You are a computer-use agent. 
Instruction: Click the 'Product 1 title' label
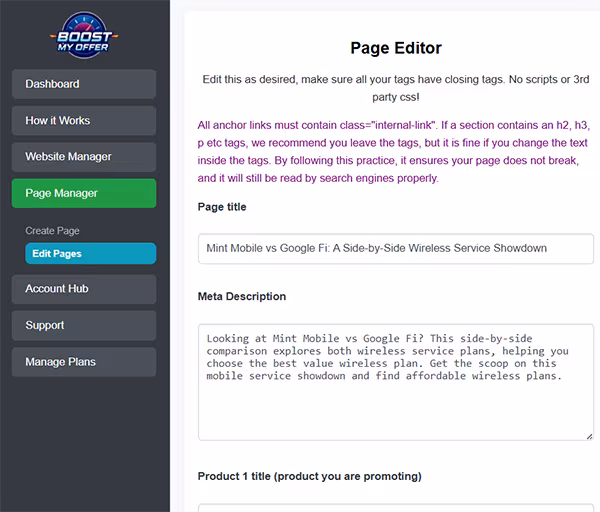point(310,476)
